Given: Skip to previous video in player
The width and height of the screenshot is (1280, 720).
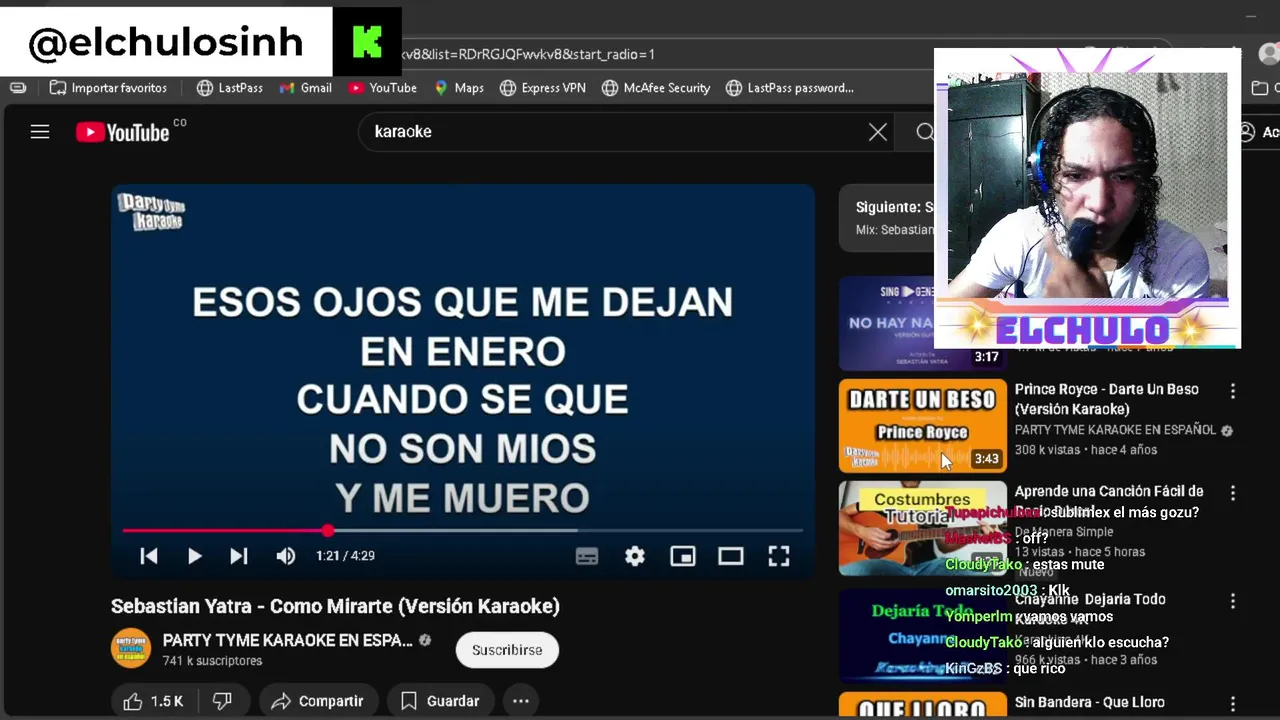Looking at the screenshot, I should [x=148, y=556].
